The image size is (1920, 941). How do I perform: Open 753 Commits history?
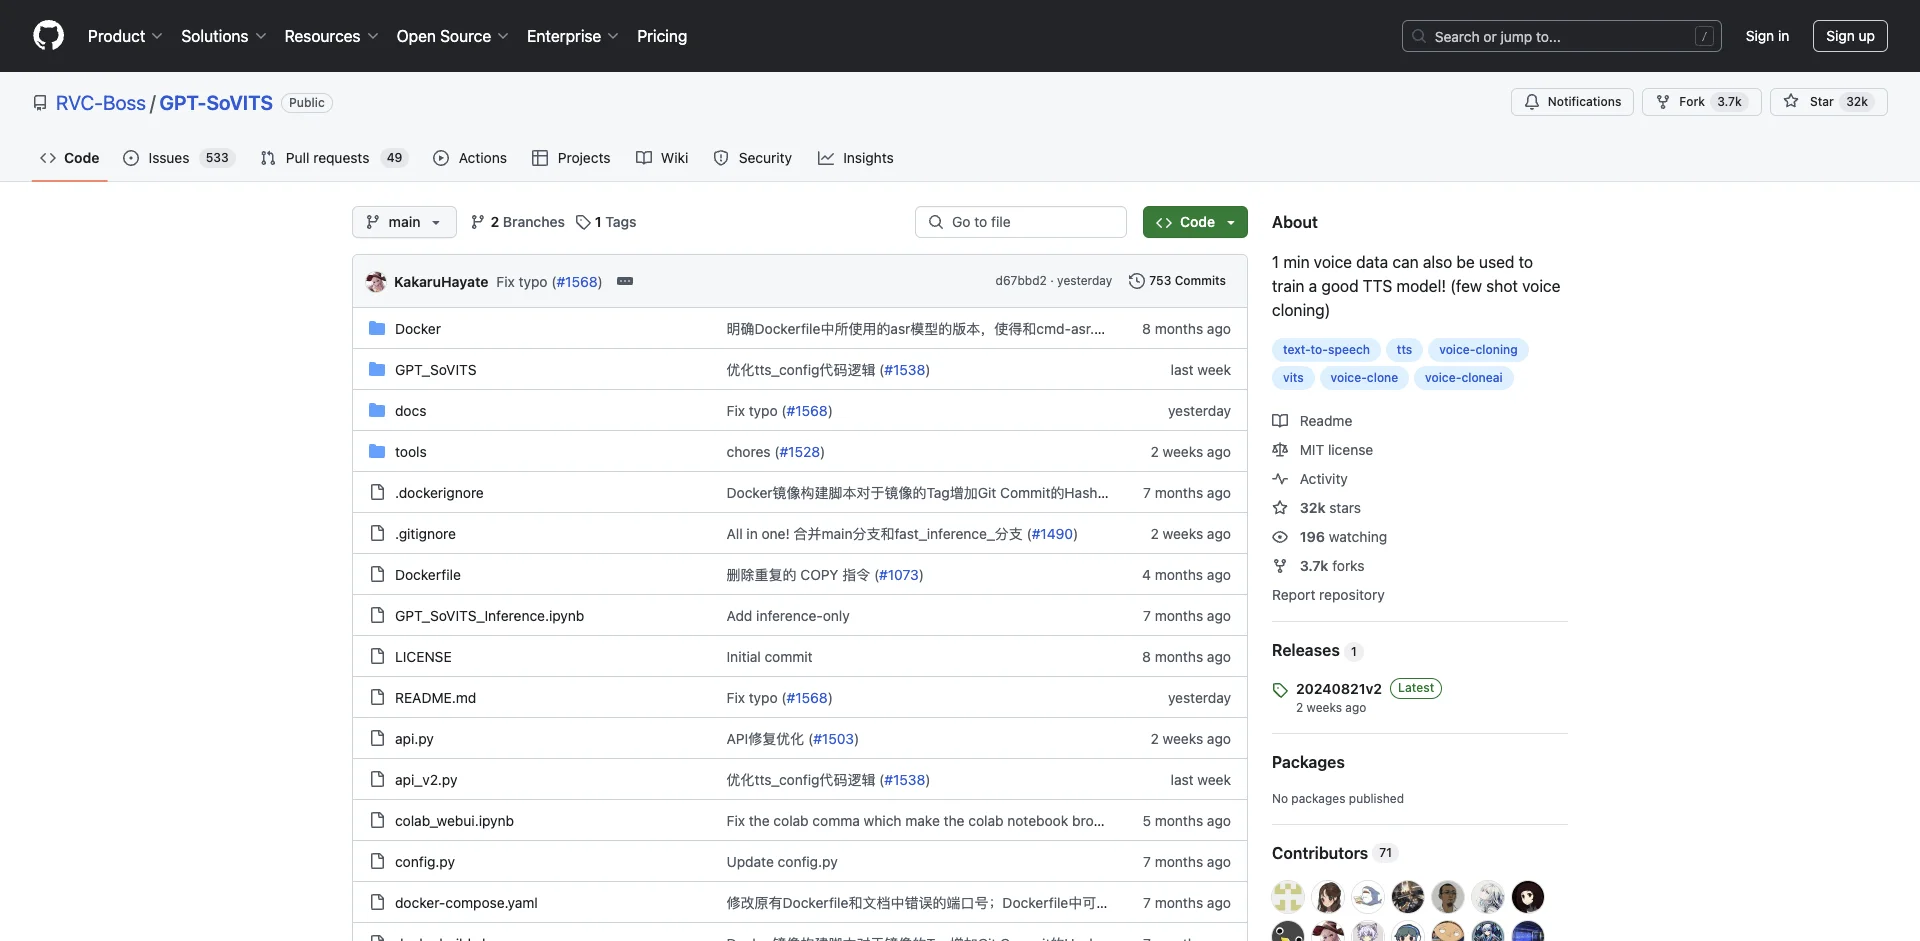pyautogui.click(x=1177, y=281)
